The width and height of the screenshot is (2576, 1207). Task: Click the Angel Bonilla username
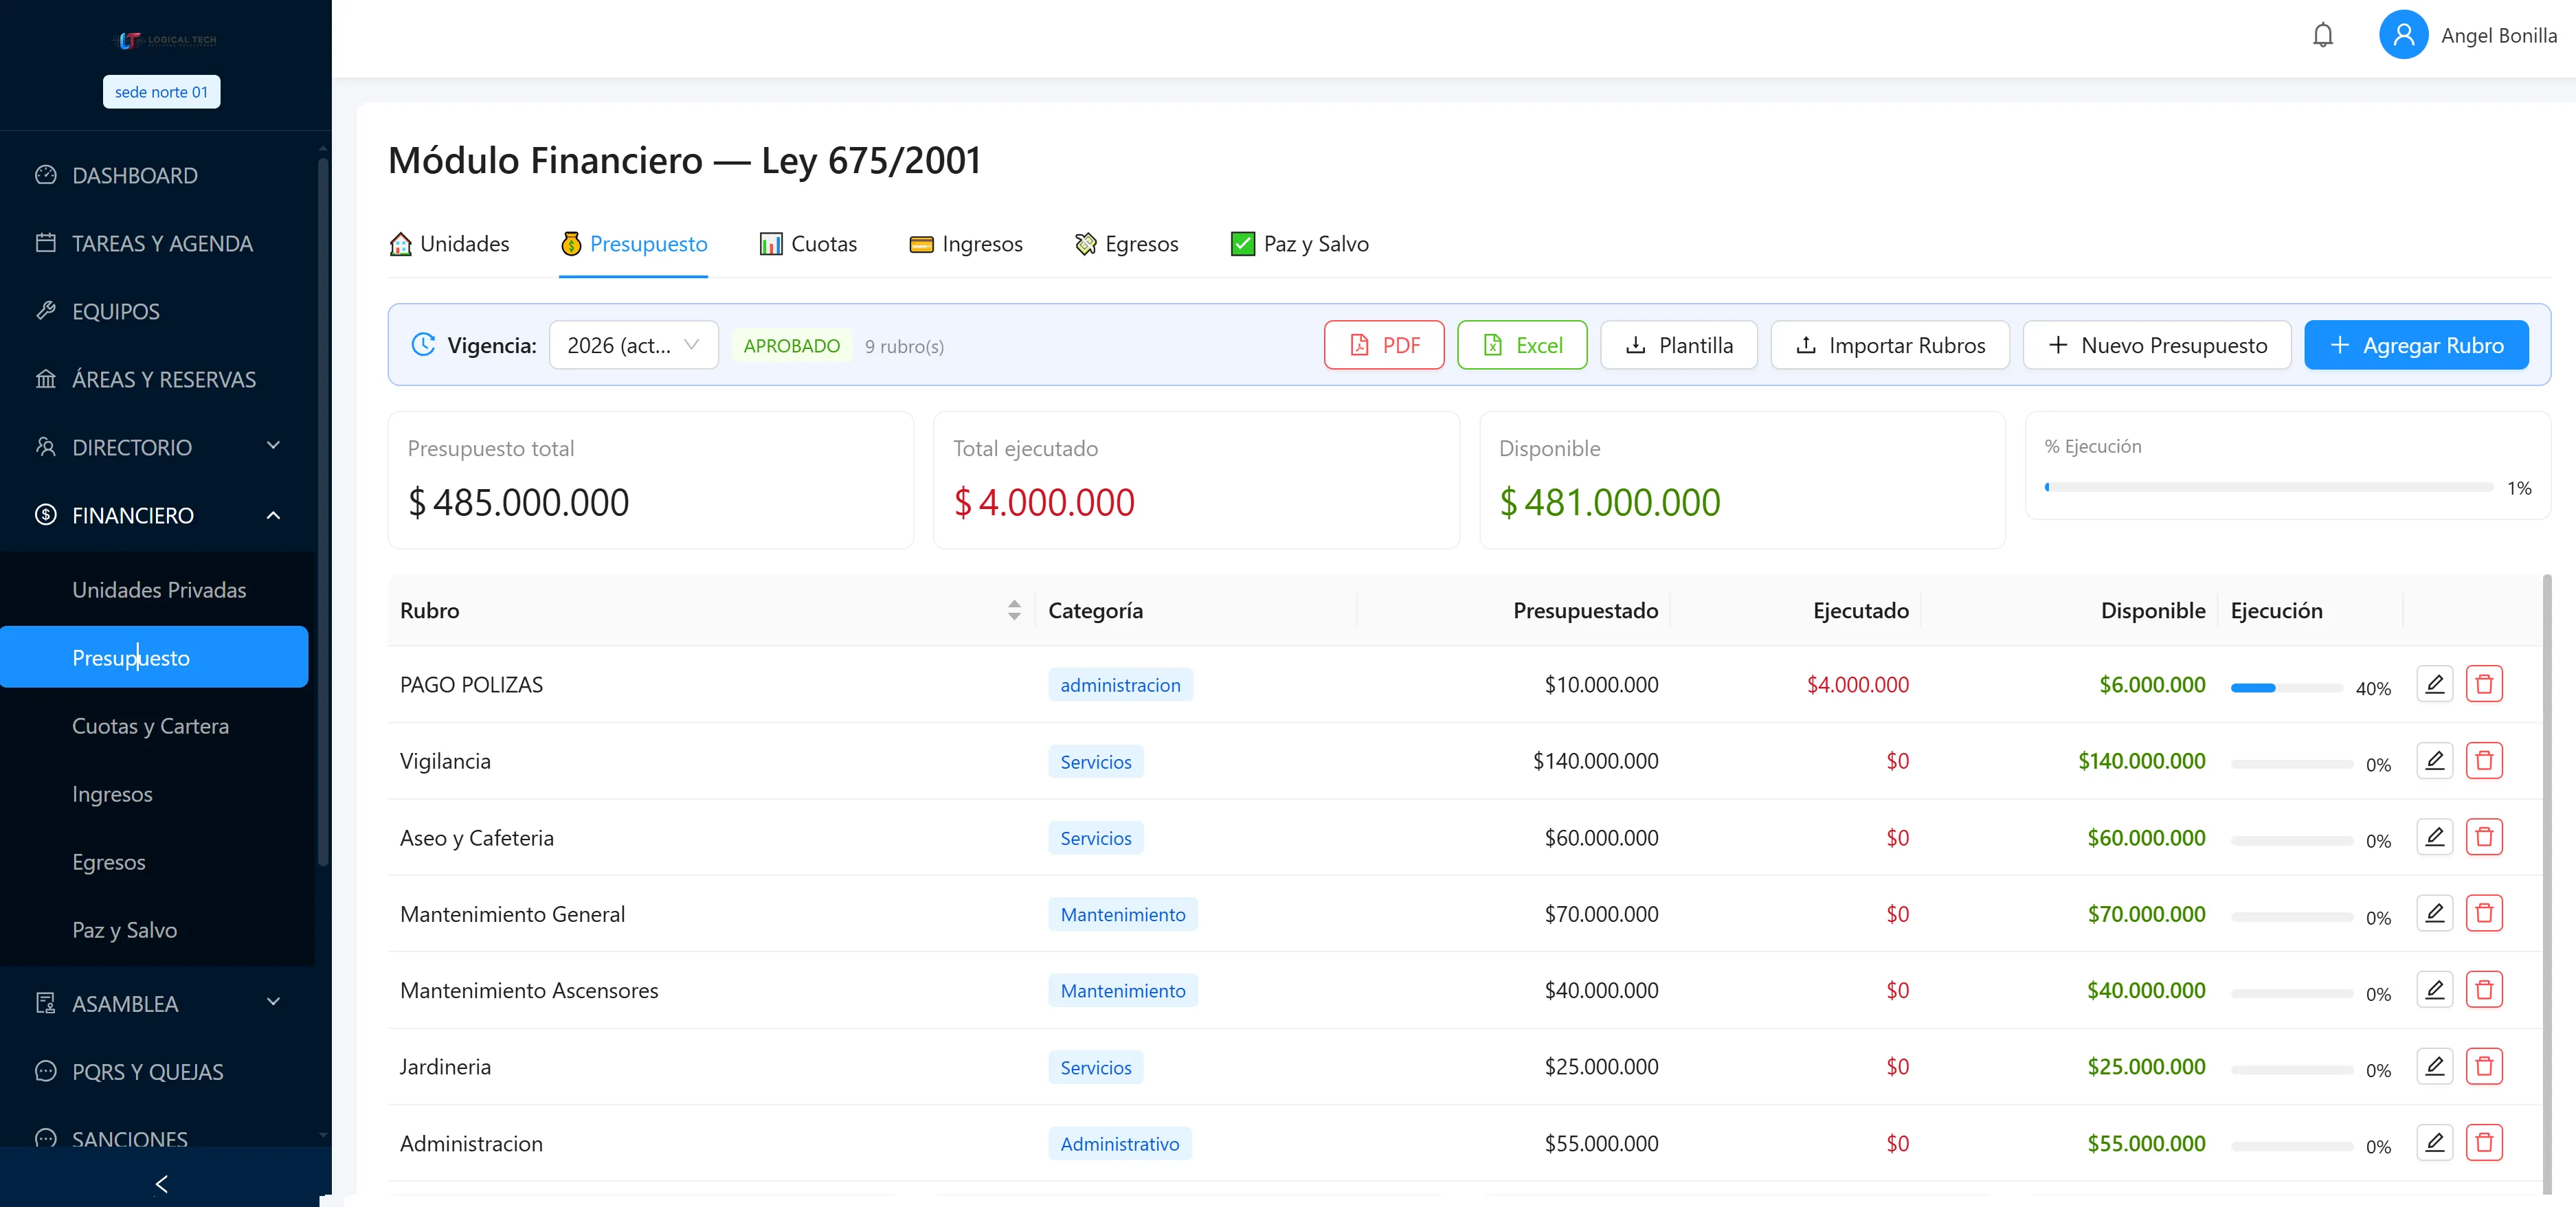point(2498,35)
